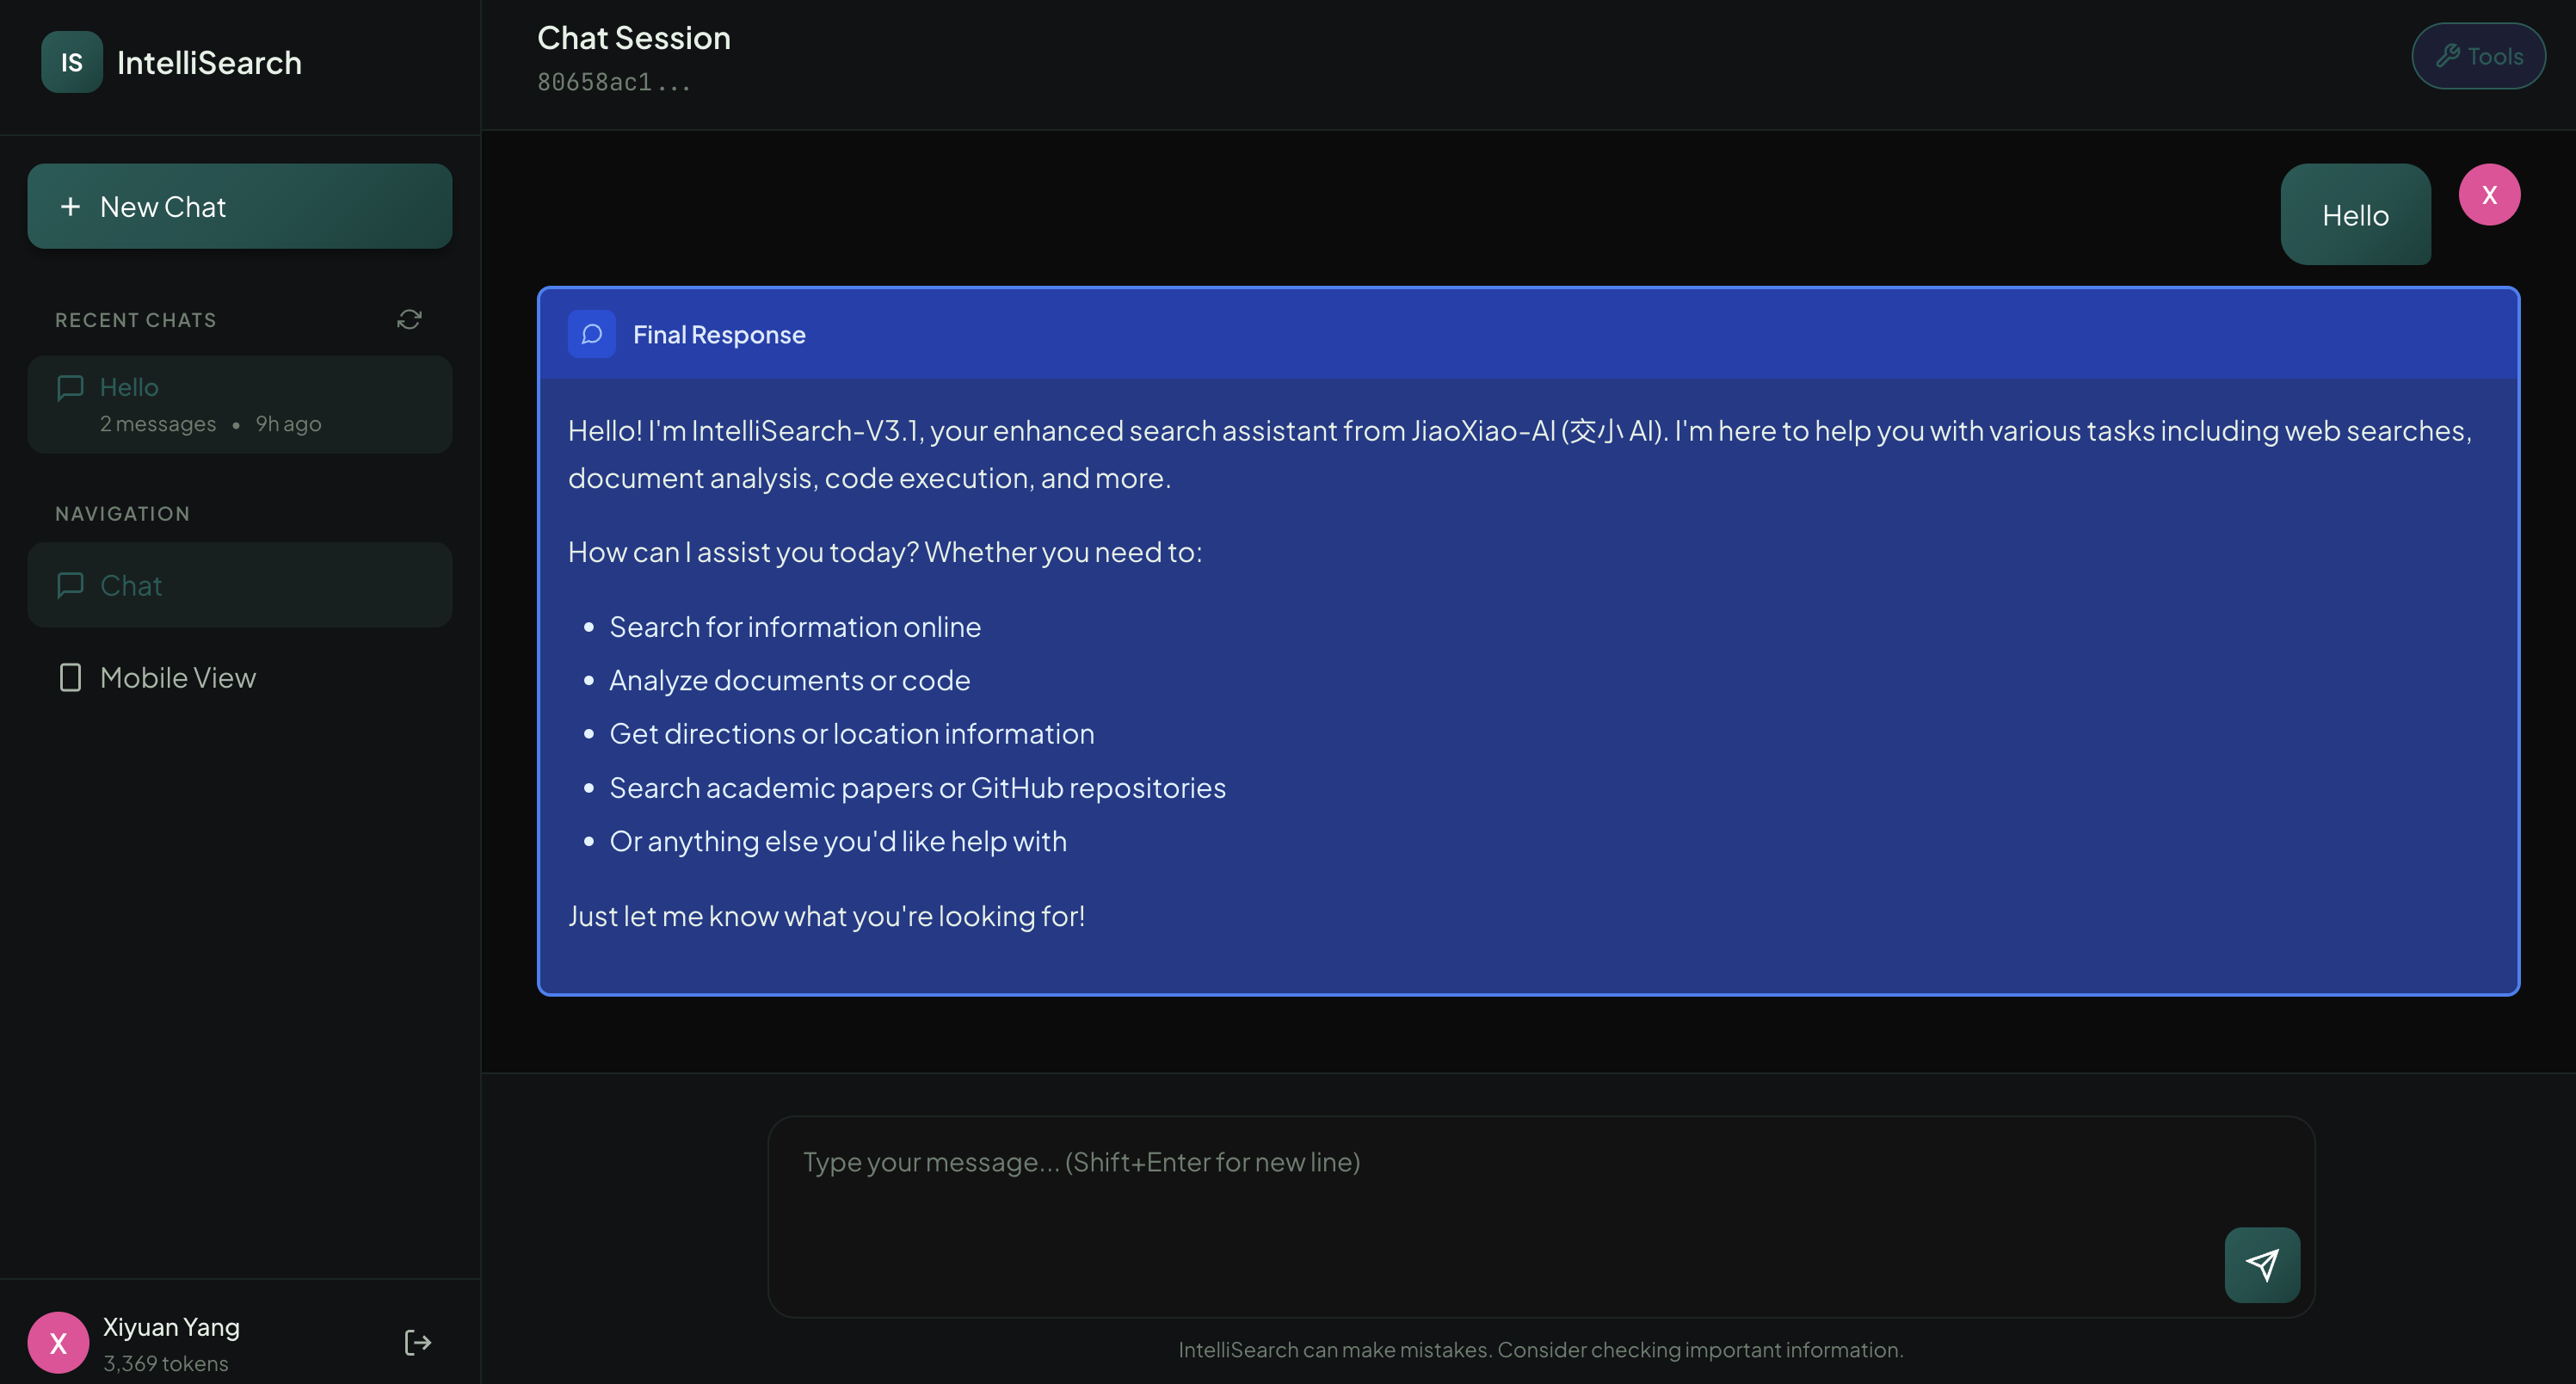Open the Tools panel
The height and width of the screenshot is (1384, 2576).
point(2478,55)
